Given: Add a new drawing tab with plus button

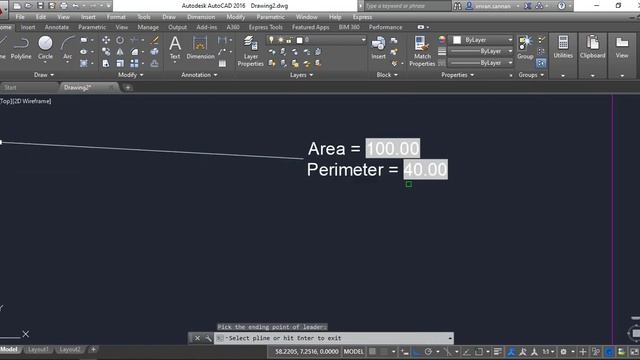Looking at the screenshot, I should click(x=128, y=88).
